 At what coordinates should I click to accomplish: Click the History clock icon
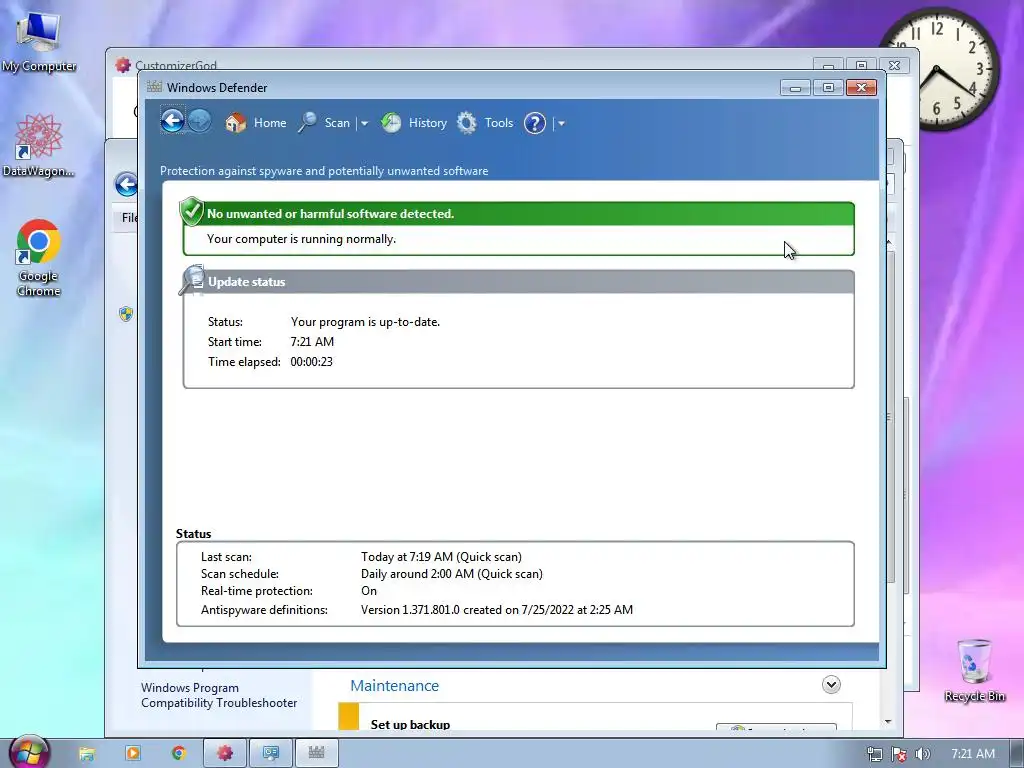tap(391, 123)
